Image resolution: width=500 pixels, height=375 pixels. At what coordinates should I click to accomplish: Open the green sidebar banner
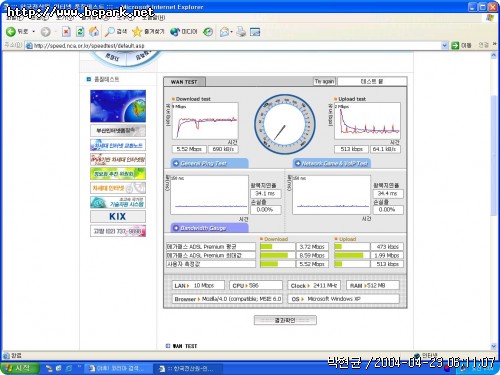click(x=118, y=173)
